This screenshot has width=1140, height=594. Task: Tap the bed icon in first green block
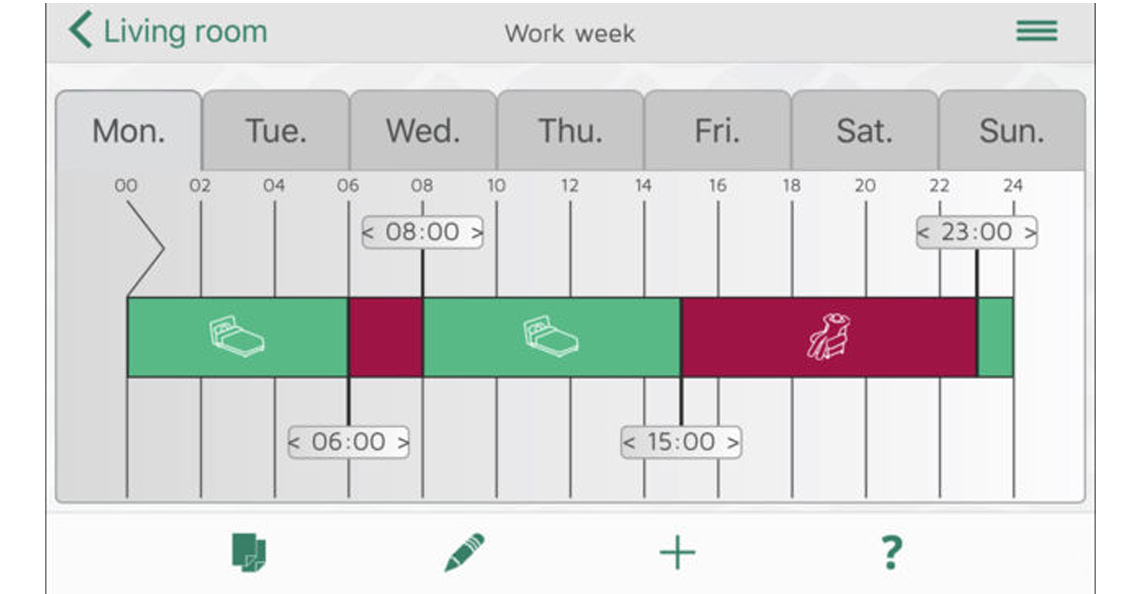point(237,336)
